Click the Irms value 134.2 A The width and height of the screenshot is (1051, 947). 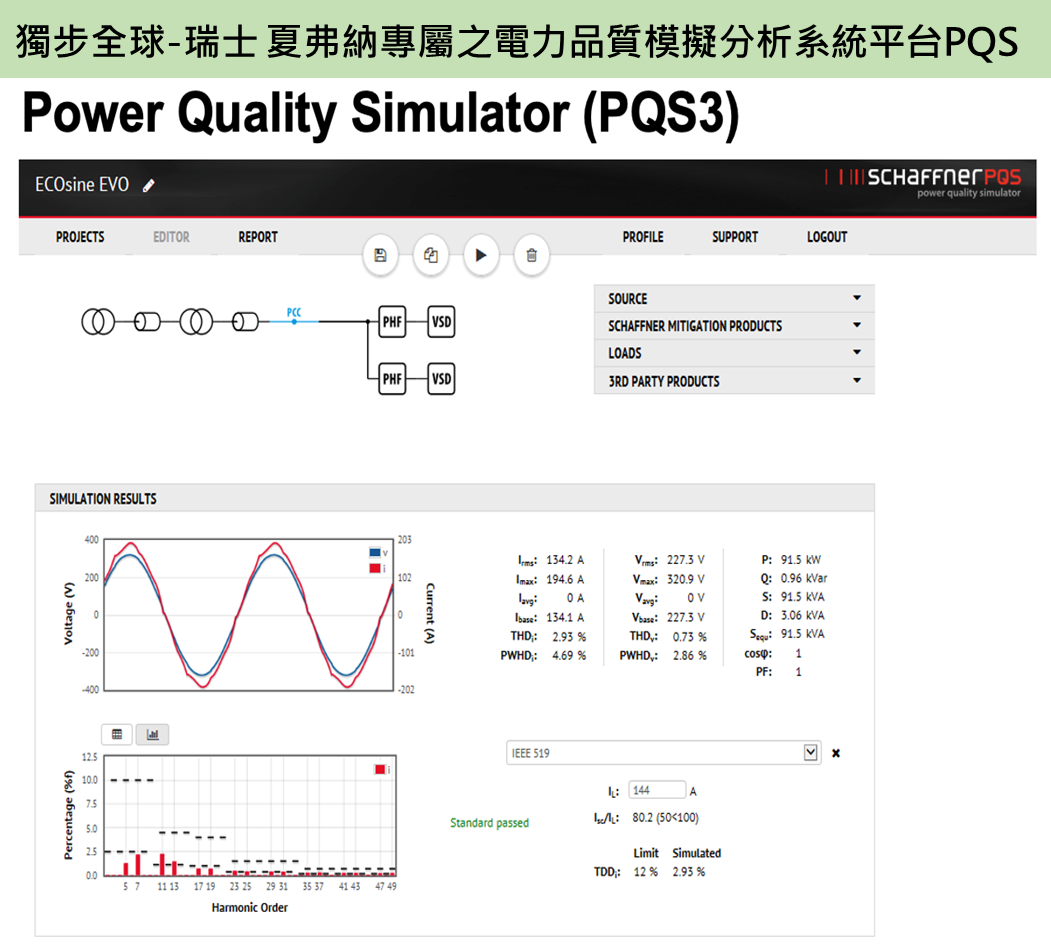click(565, 560)
